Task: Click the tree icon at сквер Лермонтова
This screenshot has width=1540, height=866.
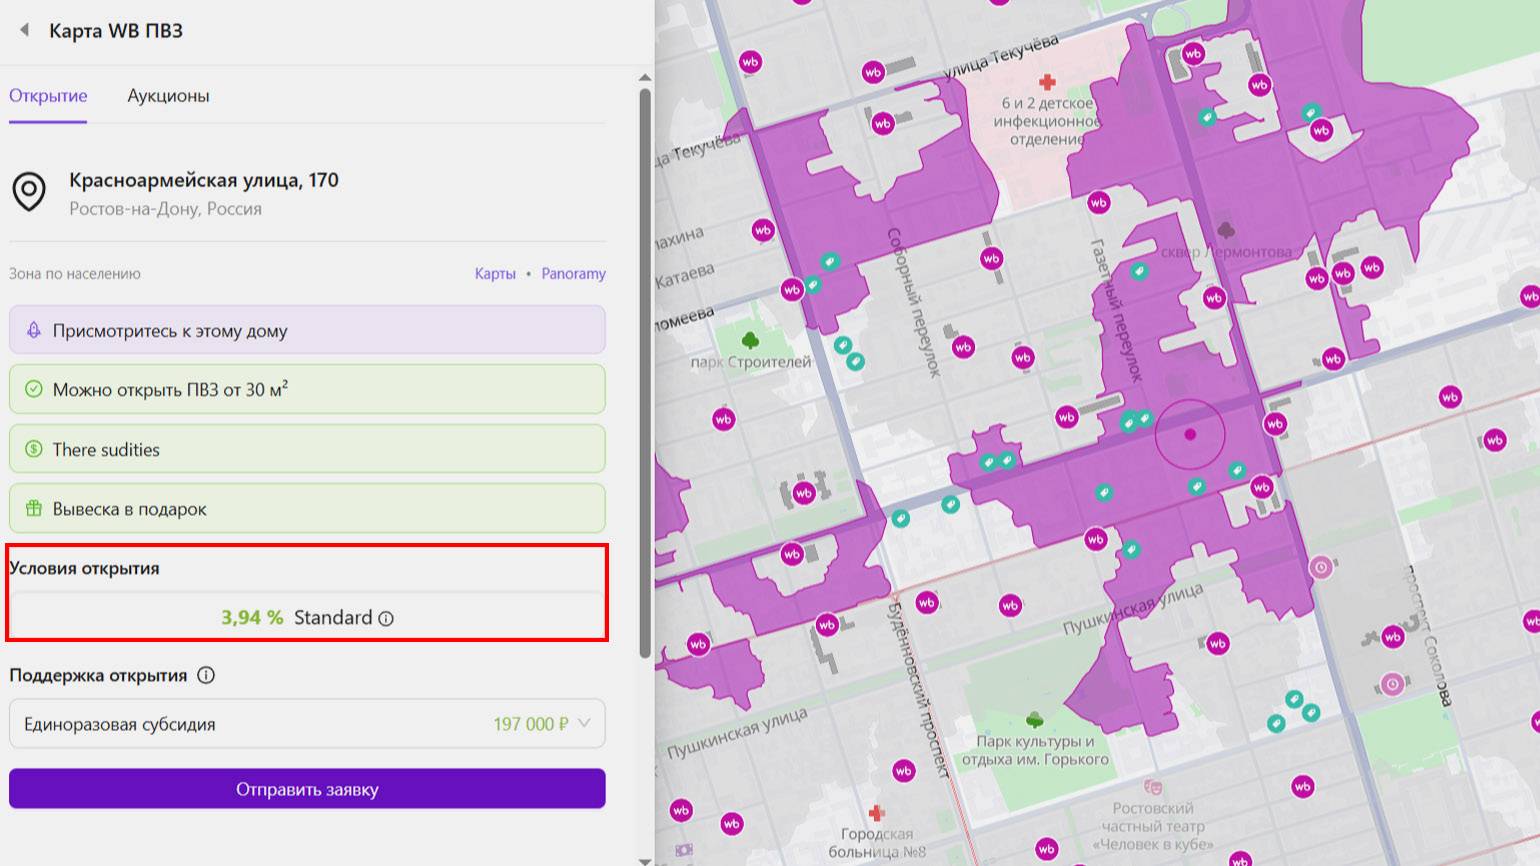Action: [1227, 231]
